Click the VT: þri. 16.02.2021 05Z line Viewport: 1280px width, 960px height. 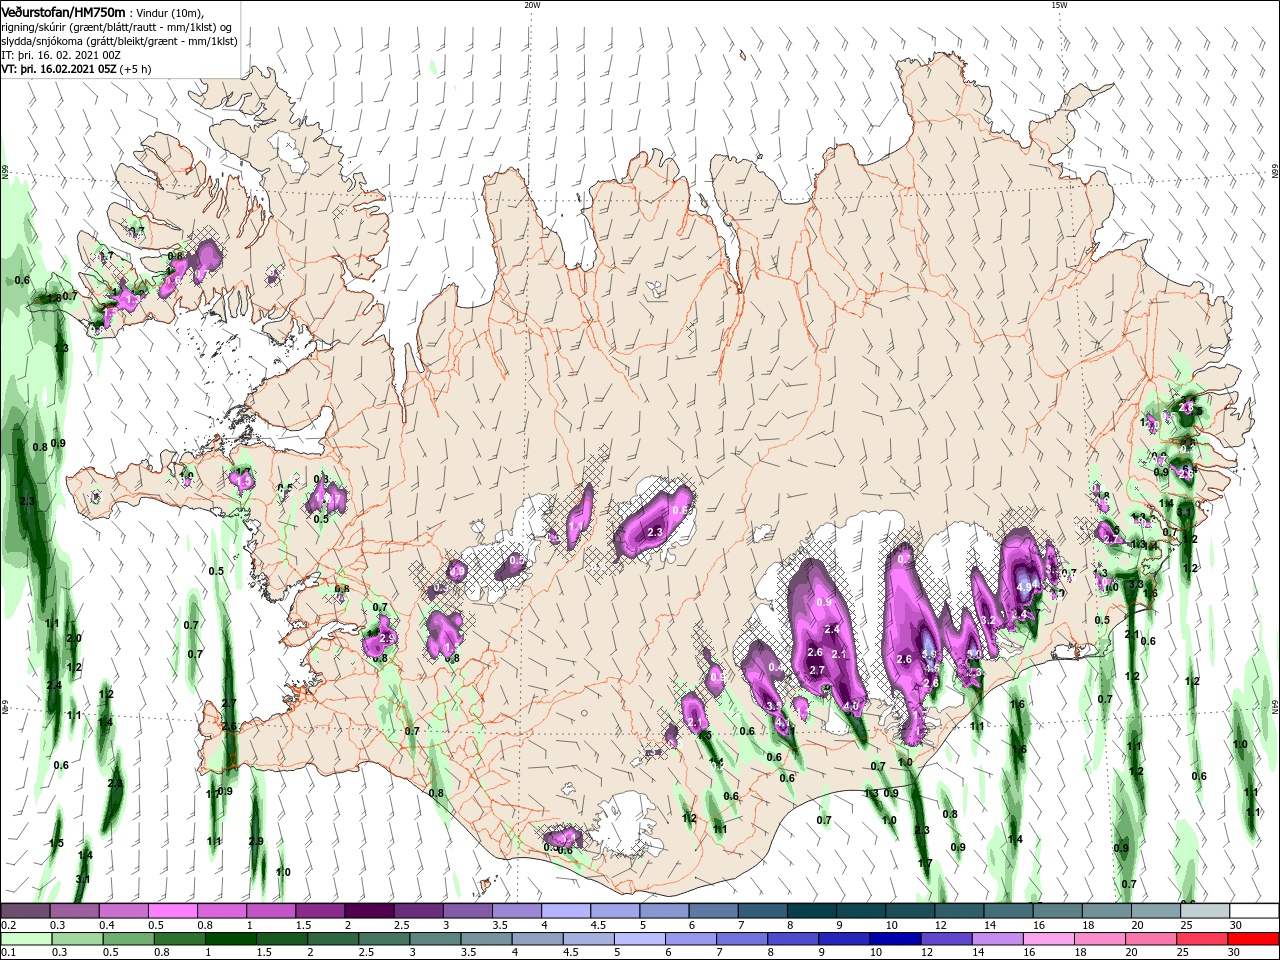[x=57, y=69]
